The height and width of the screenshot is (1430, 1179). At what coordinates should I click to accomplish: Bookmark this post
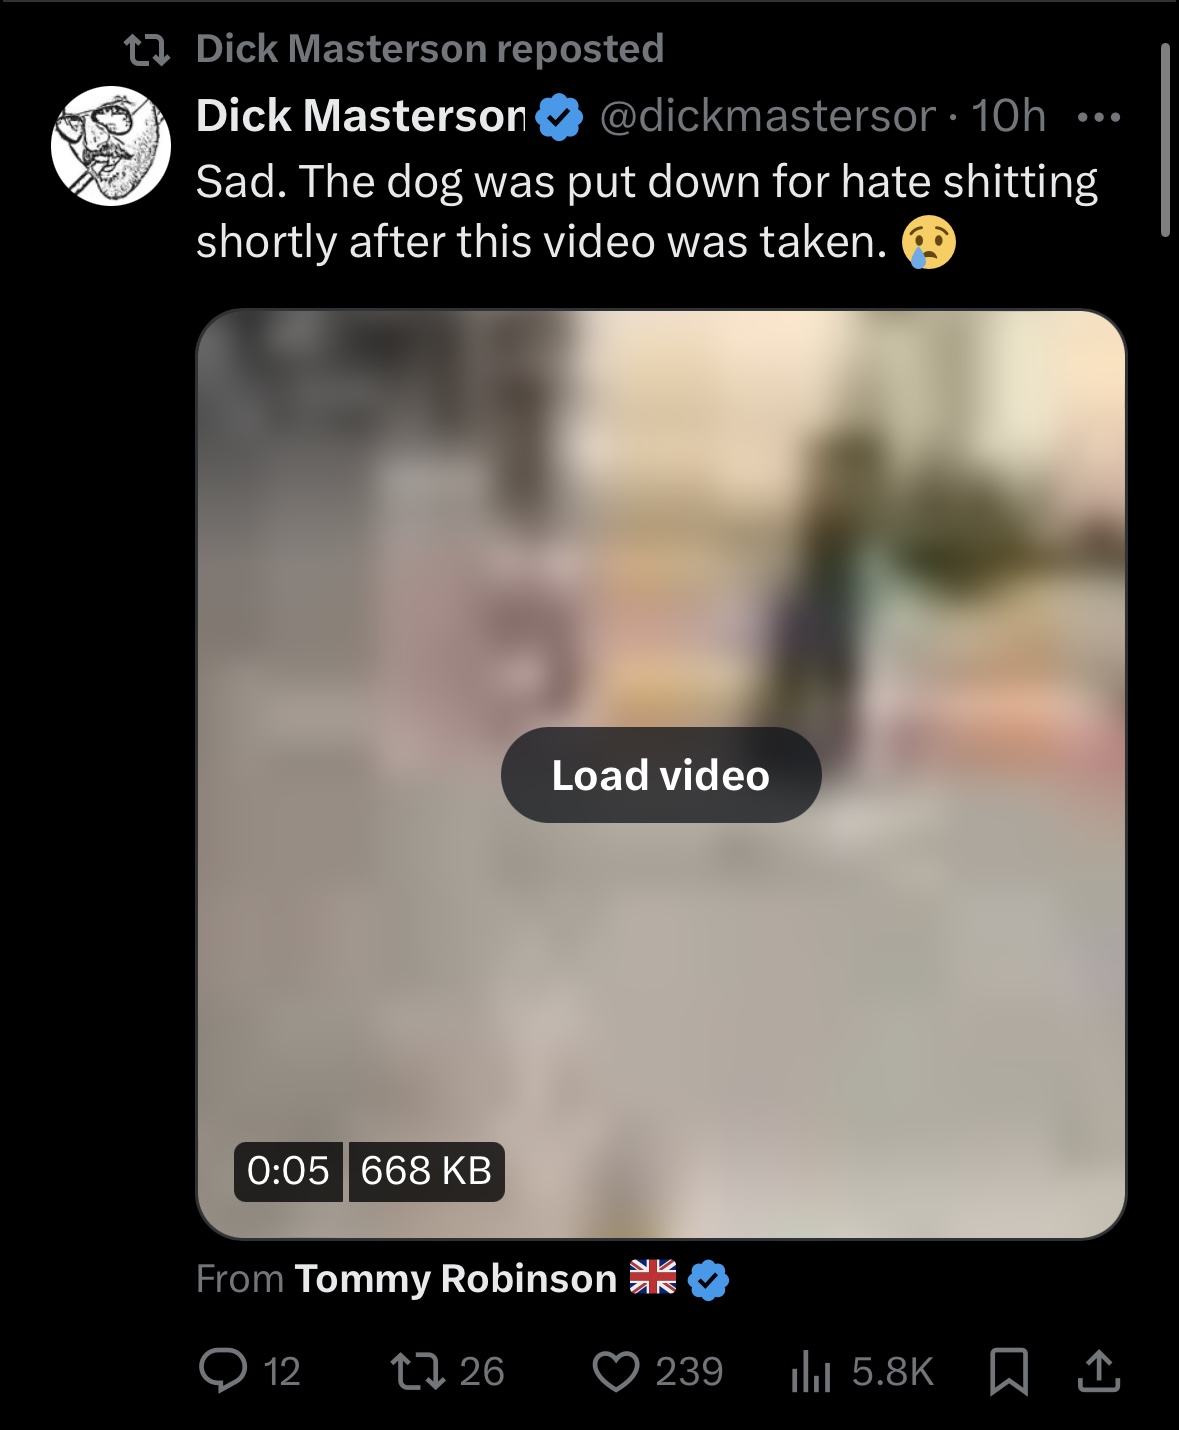(1009, 1371)
